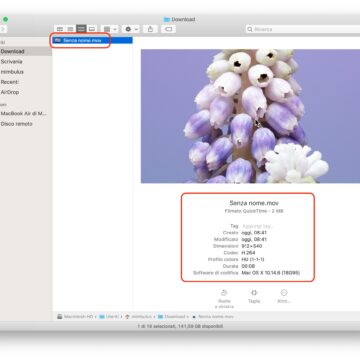Switch Finder to list view

tap(70, 29)
